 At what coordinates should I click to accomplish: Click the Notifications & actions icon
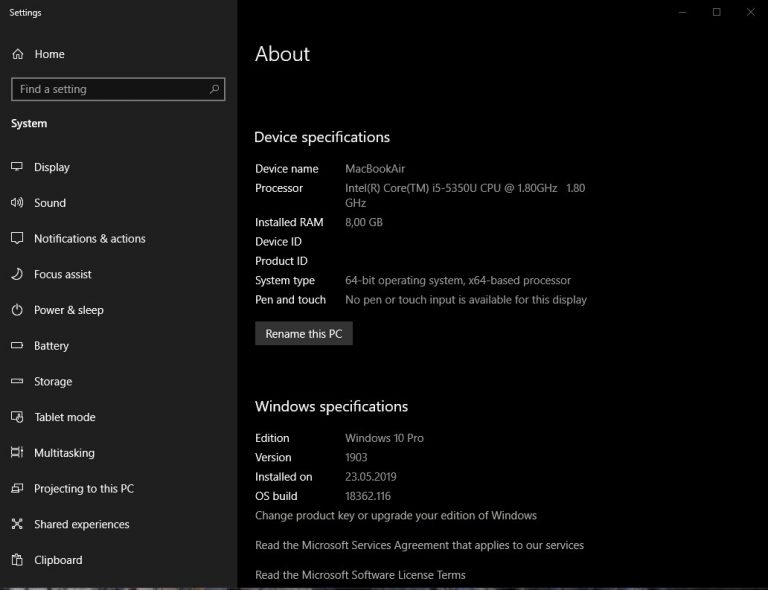pyautogui.click(x=17, y=238)
